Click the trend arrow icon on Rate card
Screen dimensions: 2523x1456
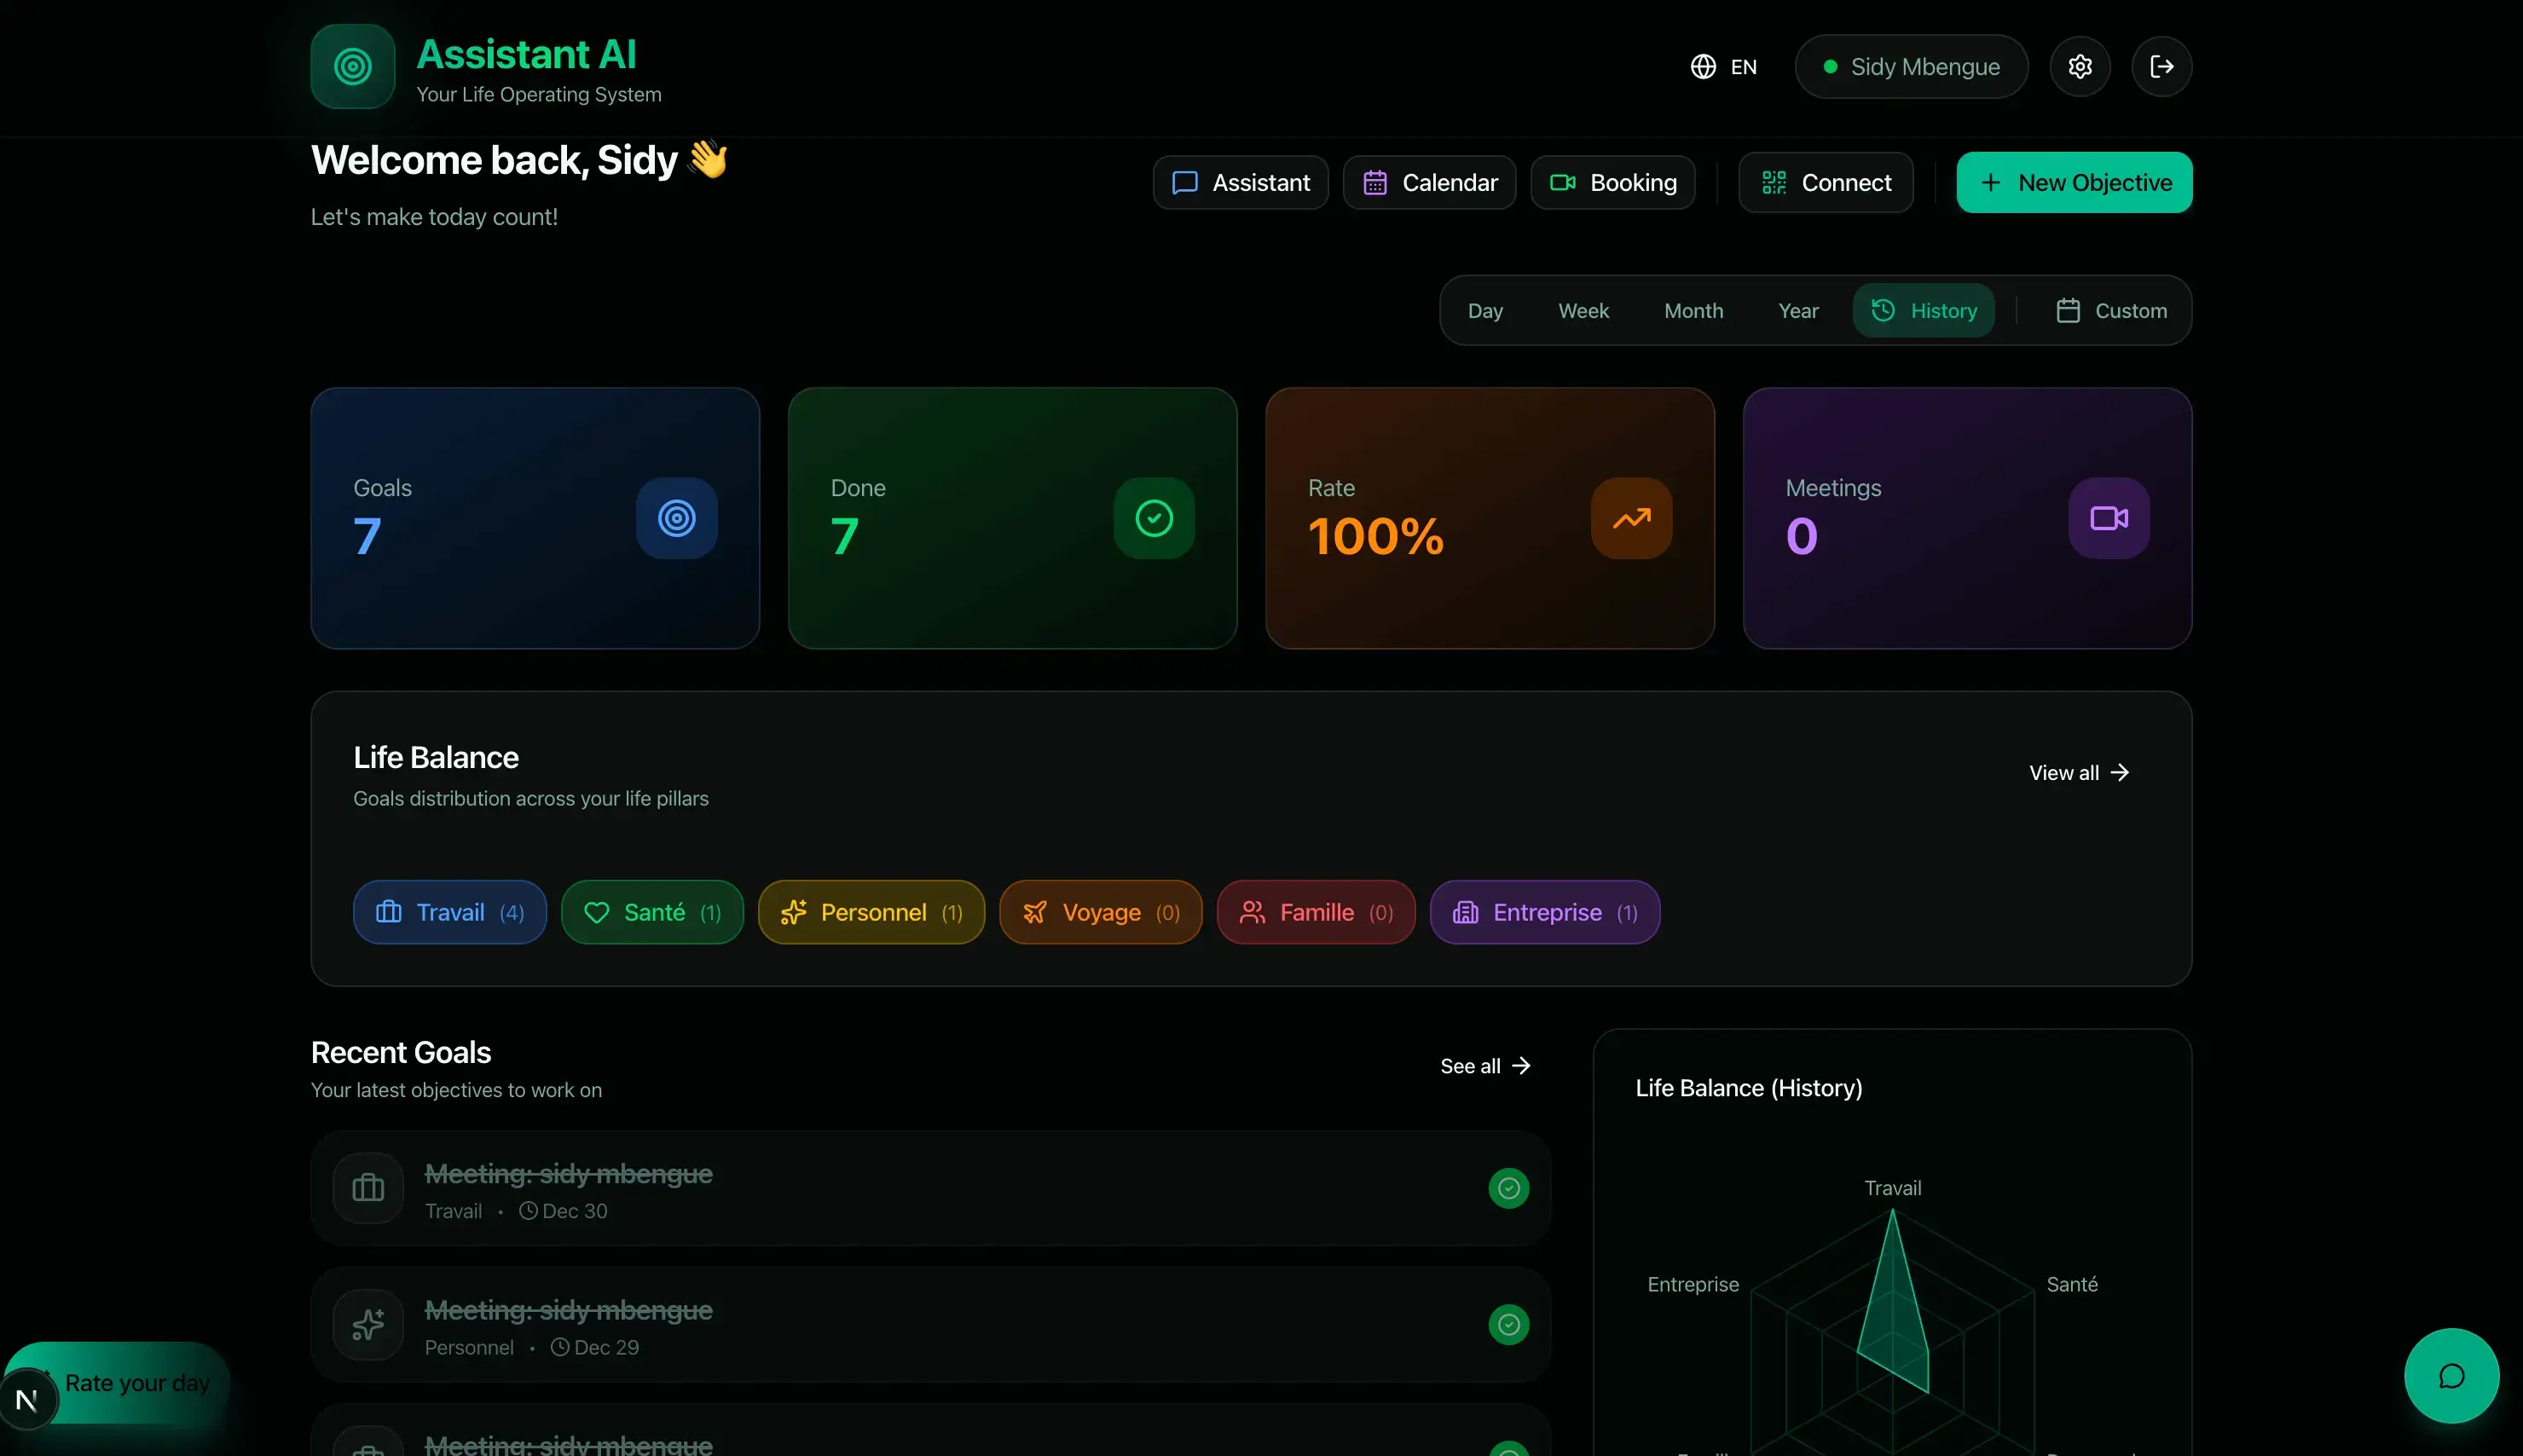[1631, 518]
